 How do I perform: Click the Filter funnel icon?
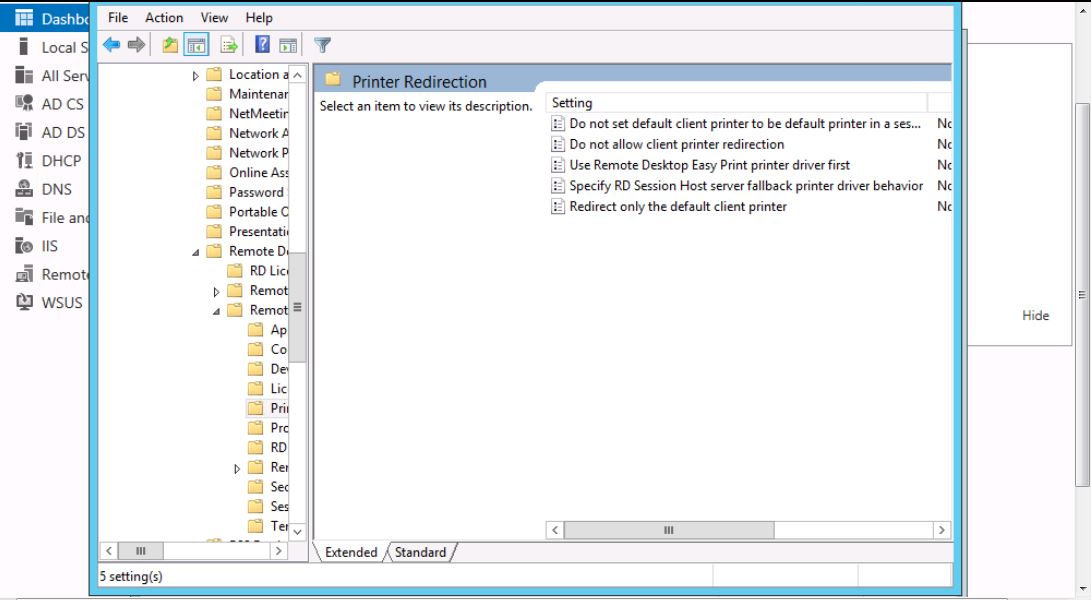tap(322, 45)
